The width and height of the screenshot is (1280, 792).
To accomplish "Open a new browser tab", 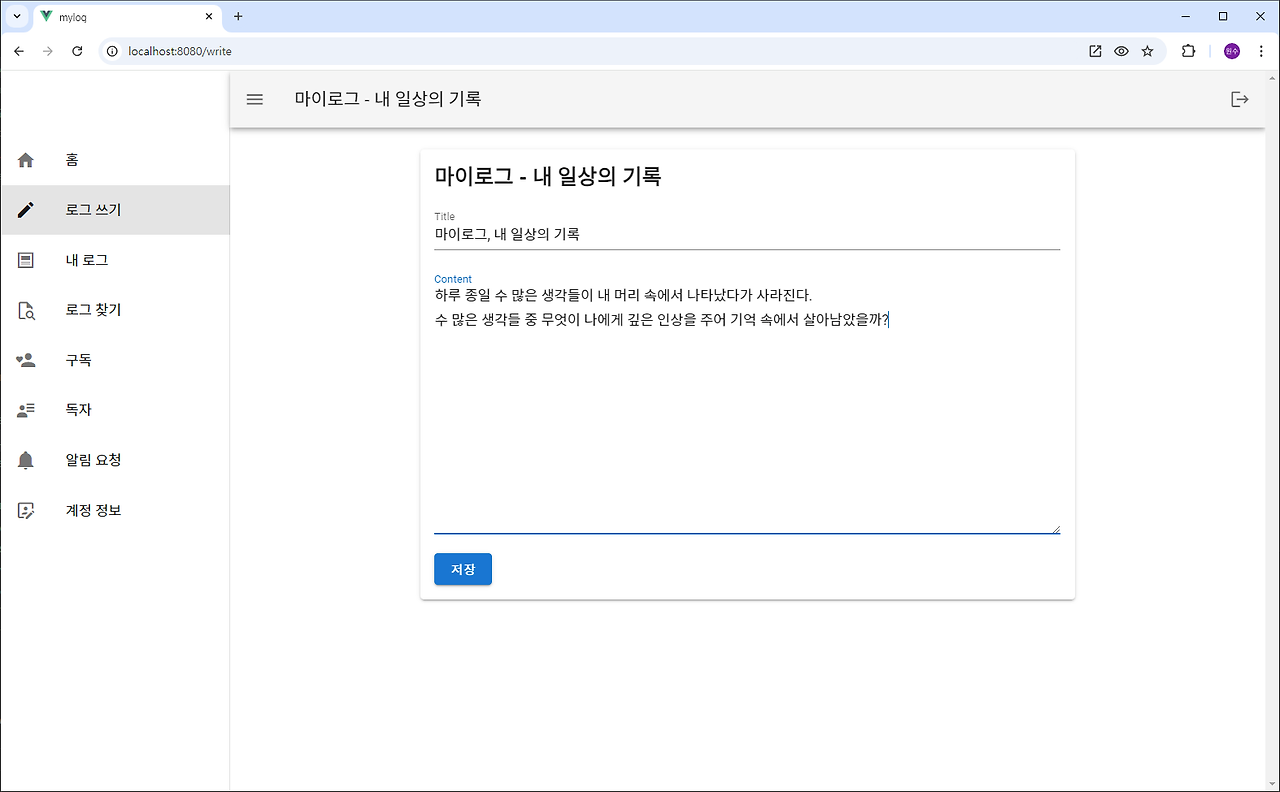I will 238,16.
